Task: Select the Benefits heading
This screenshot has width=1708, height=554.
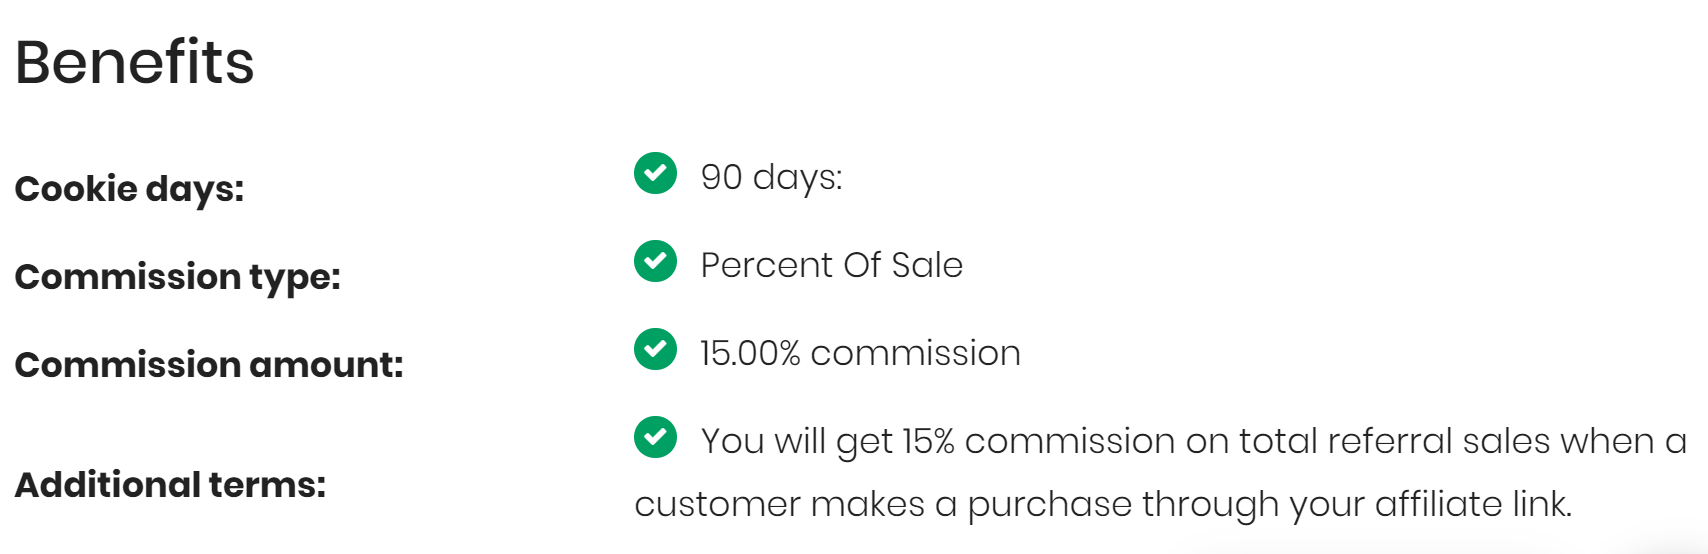Action: click(x=135, y=62)
